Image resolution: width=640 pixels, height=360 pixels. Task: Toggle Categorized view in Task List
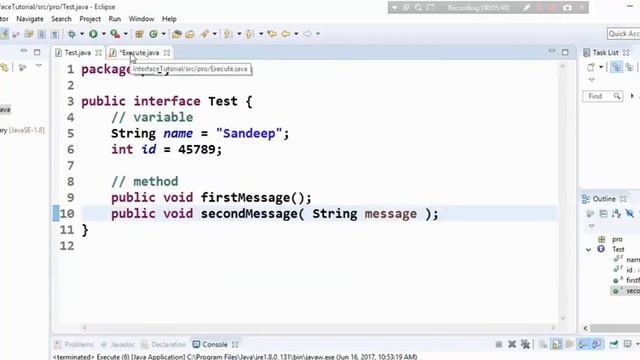tap(616, 67)
